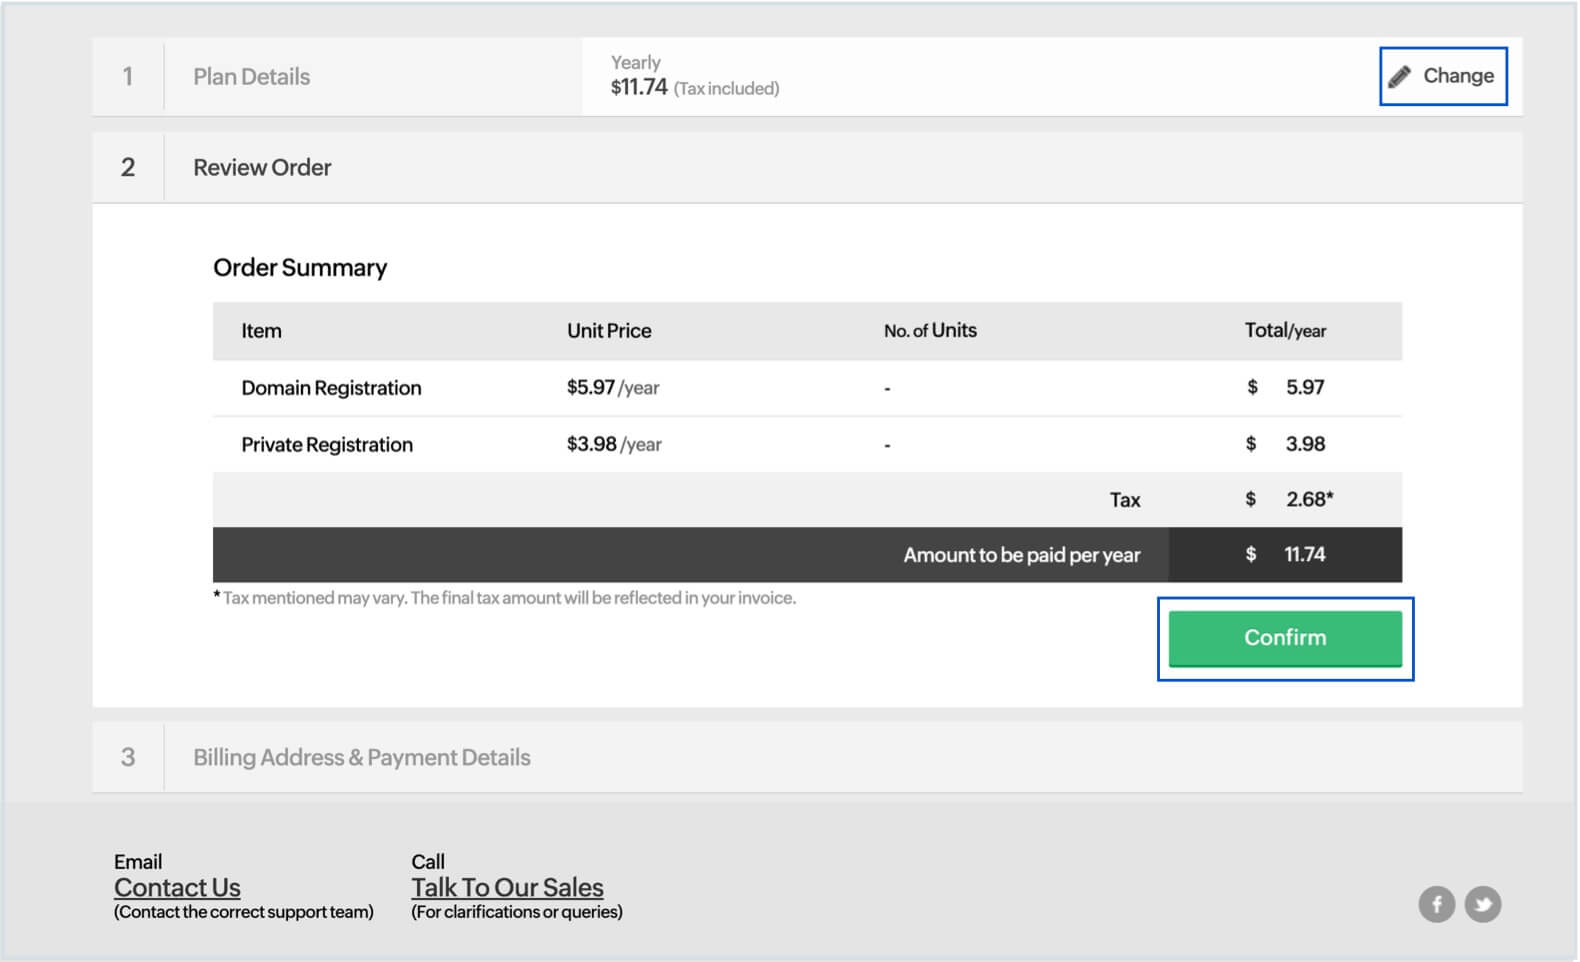Click the Amount to be paid per year label
The width and height of the screenshot is (1580, 962).
coord(1021,555)
